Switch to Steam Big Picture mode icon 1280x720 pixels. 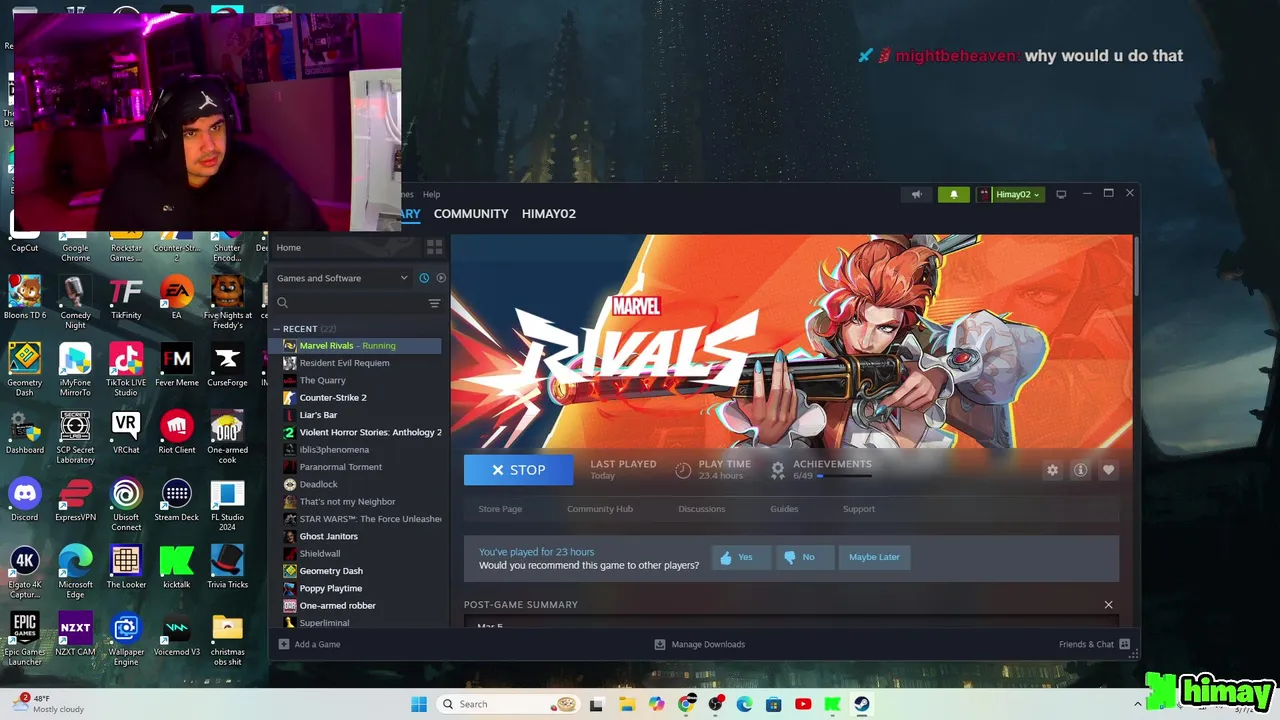click(1061, 194)
